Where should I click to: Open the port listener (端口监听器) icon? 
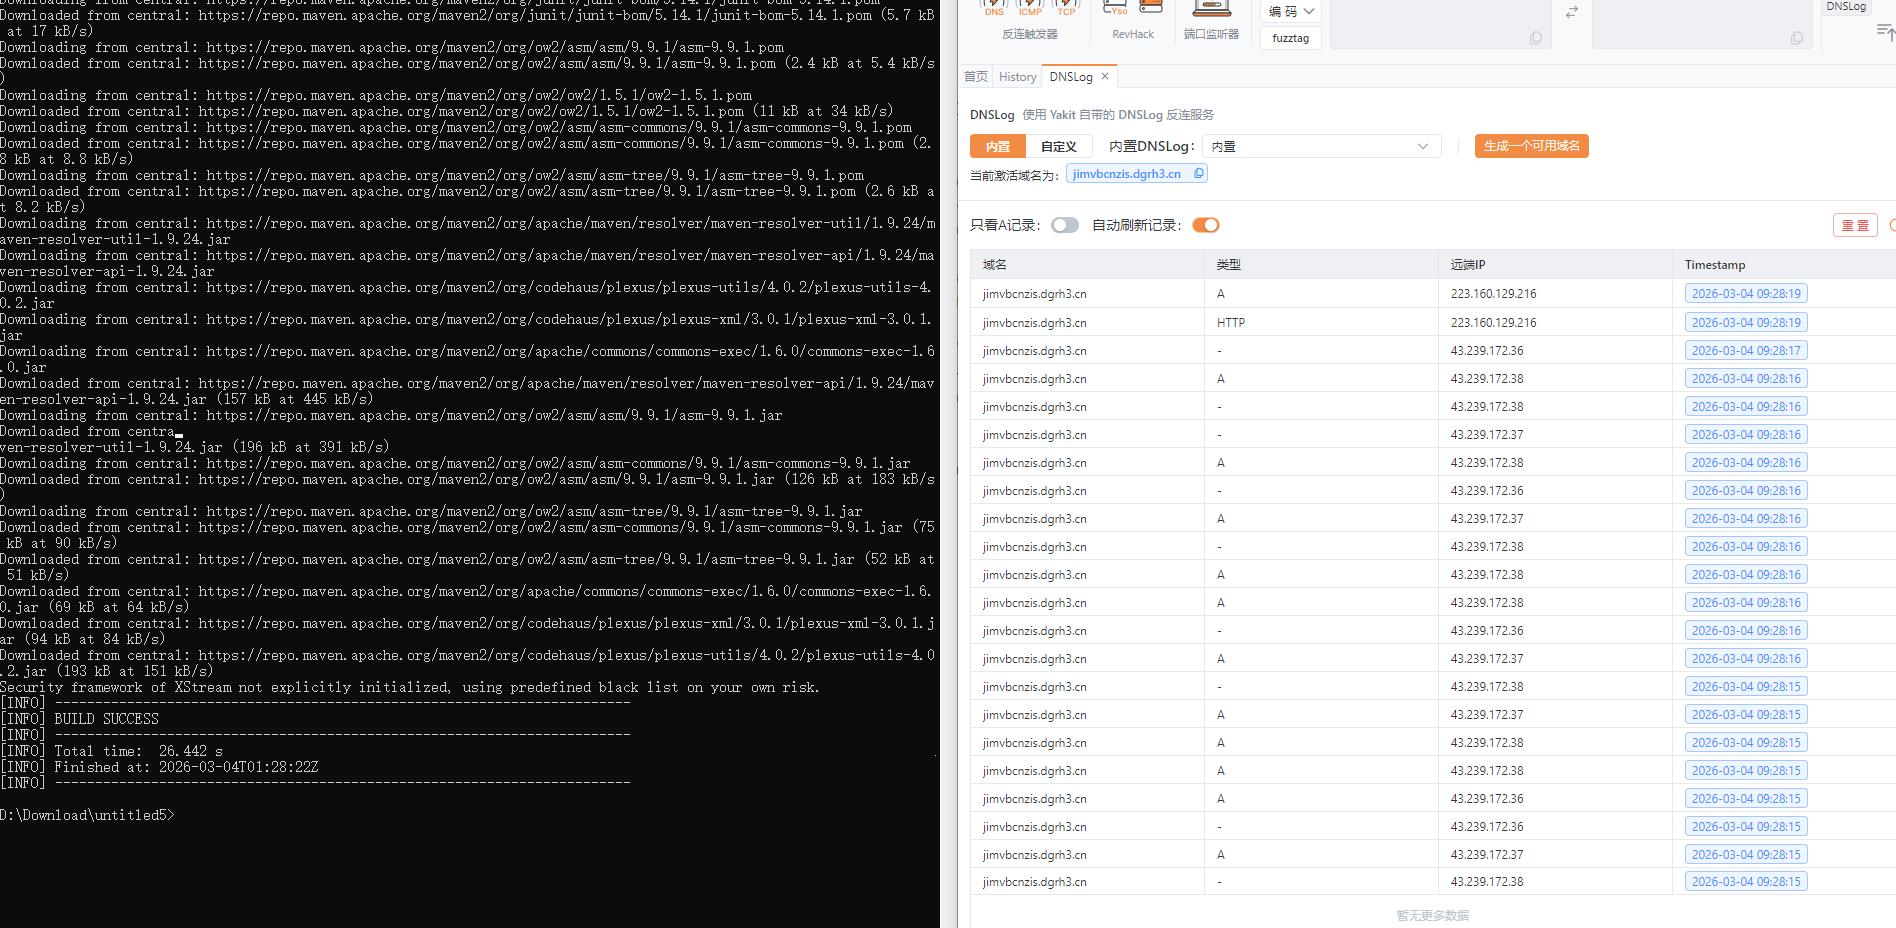pyautogui.click(x=1211, y=9)
